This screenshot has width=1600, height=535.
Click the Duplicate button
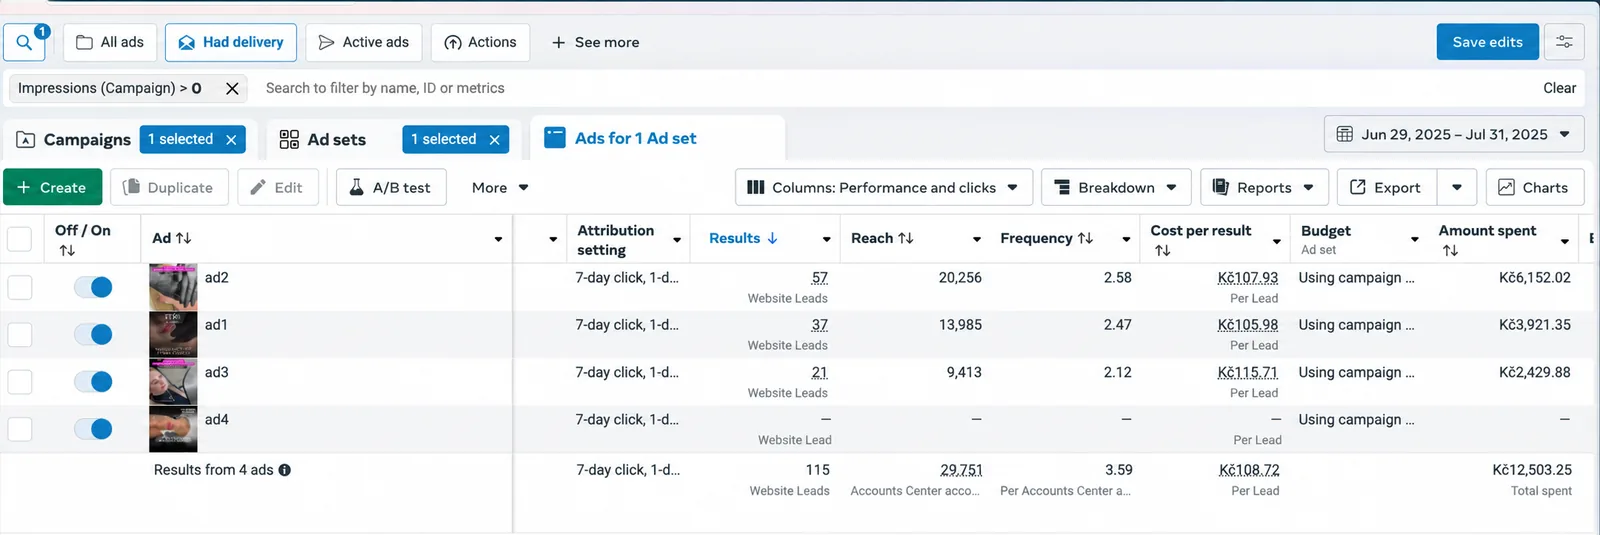[168, 187]
